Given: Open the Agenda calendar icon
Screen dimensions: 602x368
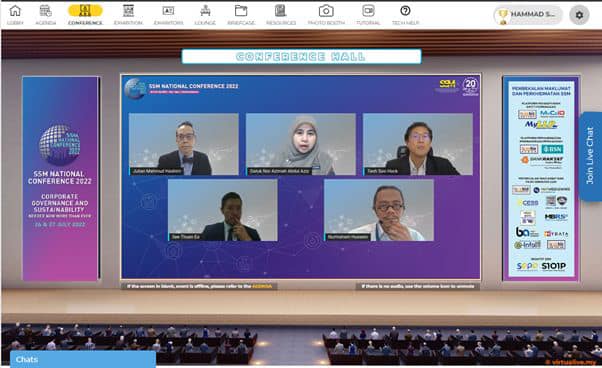Looking at the screenshot, I should (45, 11).
